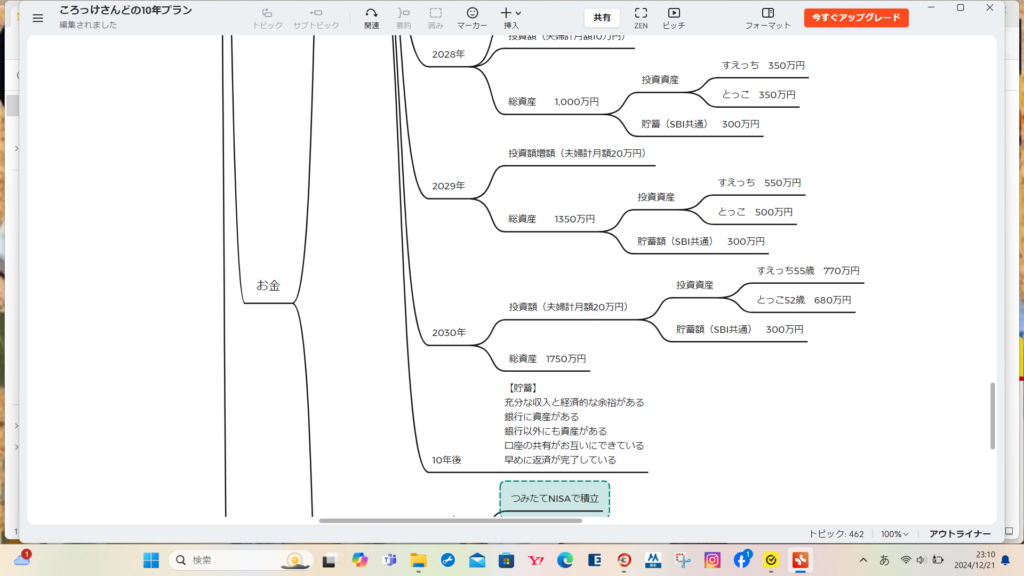
Task: Click the vertical scrollbar thumb
Action: click(993, 415)
